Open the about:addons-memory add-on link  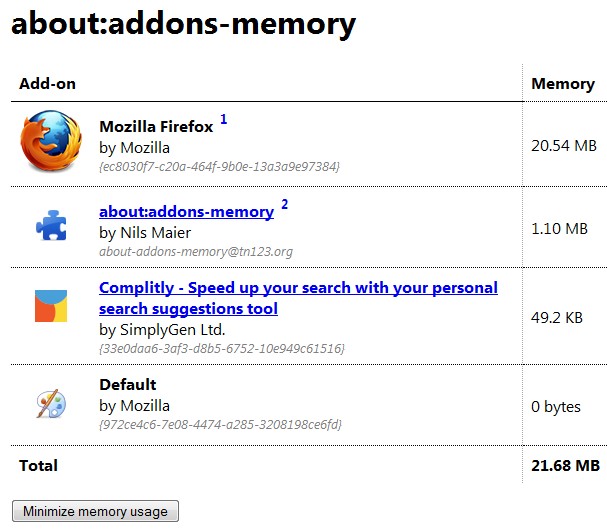[186, 212]
